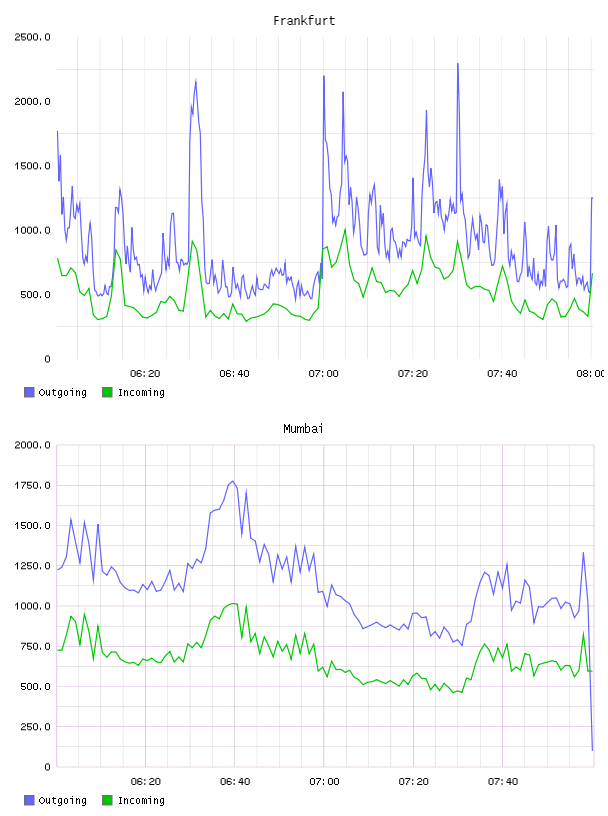
Task: Click the Mumbai outgoing peak near 06:40
Action: [233, 481]
